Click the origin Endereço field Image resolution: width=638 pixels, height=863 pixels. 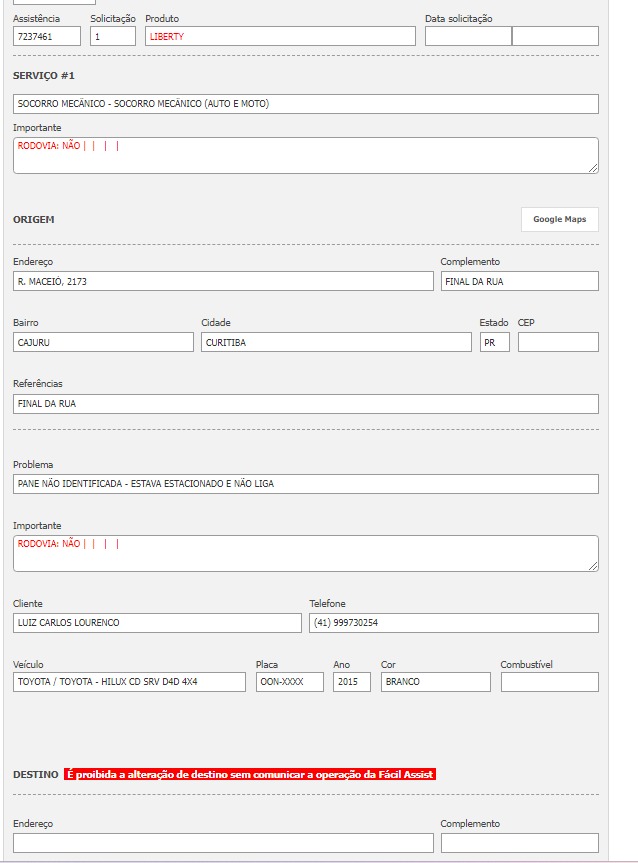pyautogui.click(x=223, y=282)
